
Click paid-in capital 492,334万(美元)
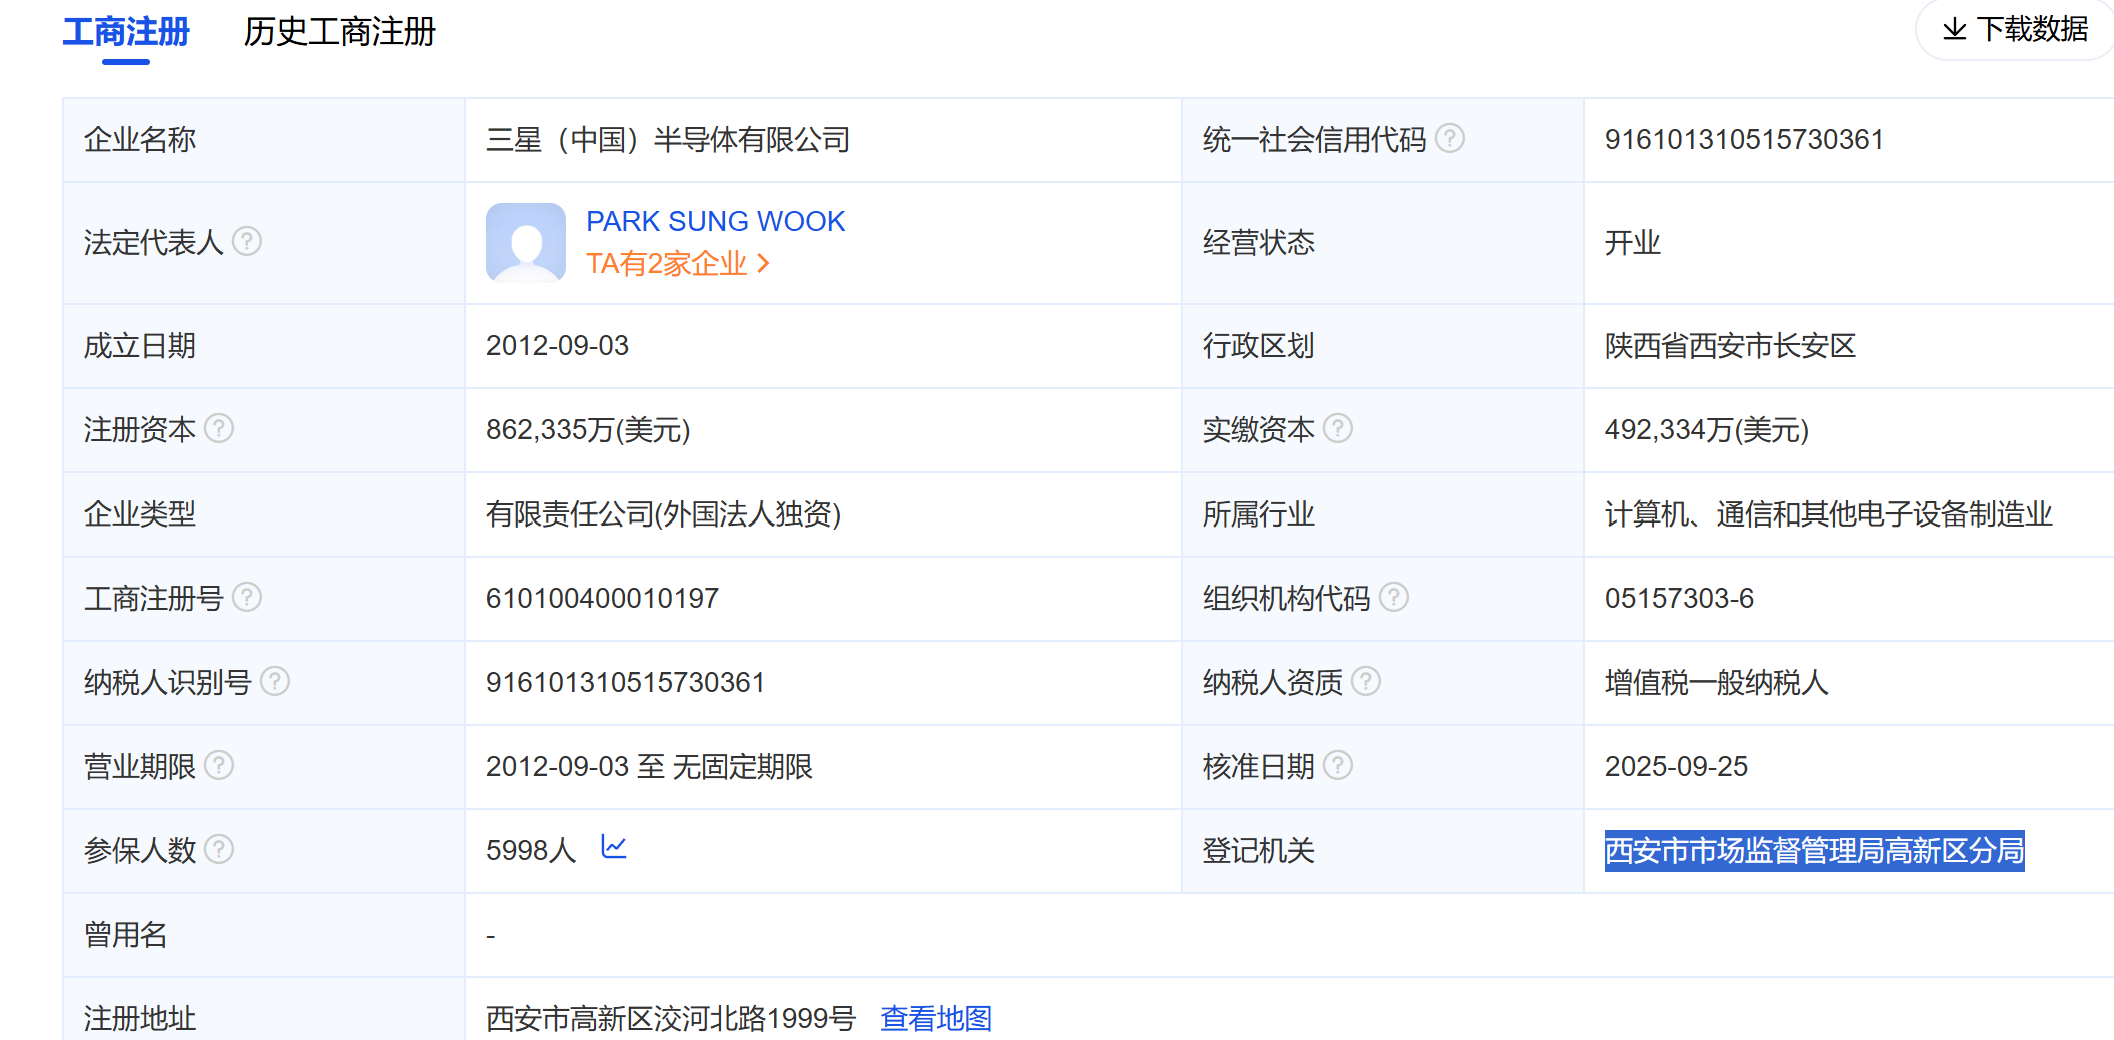point(1707,430)
